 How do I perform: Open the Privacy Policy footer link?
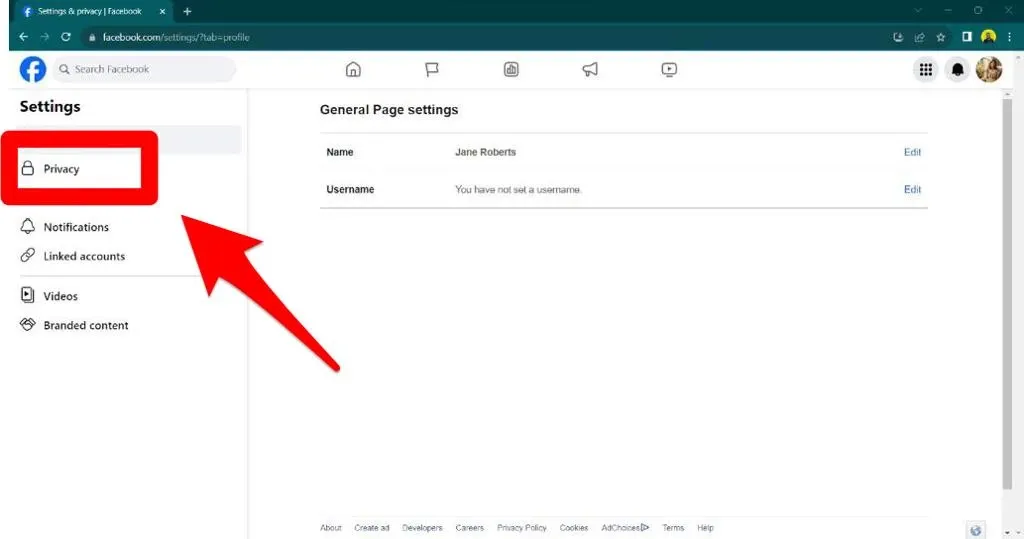click(521, 528)
